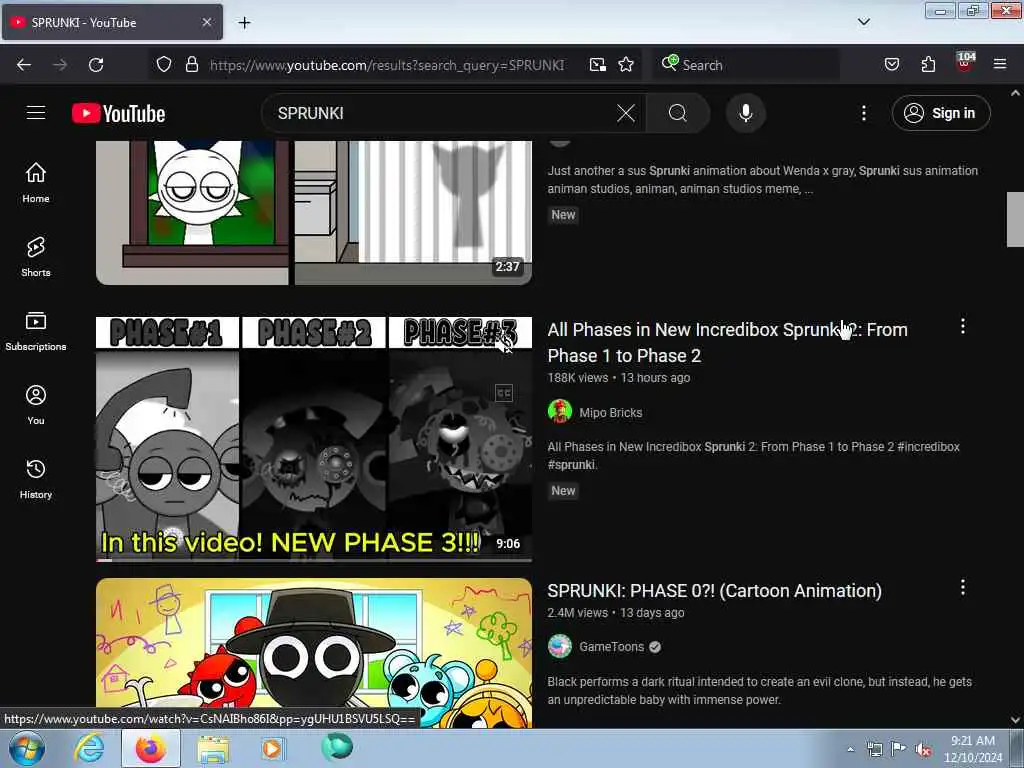Open YouTube settings three-dot menu

pos(863,113)
